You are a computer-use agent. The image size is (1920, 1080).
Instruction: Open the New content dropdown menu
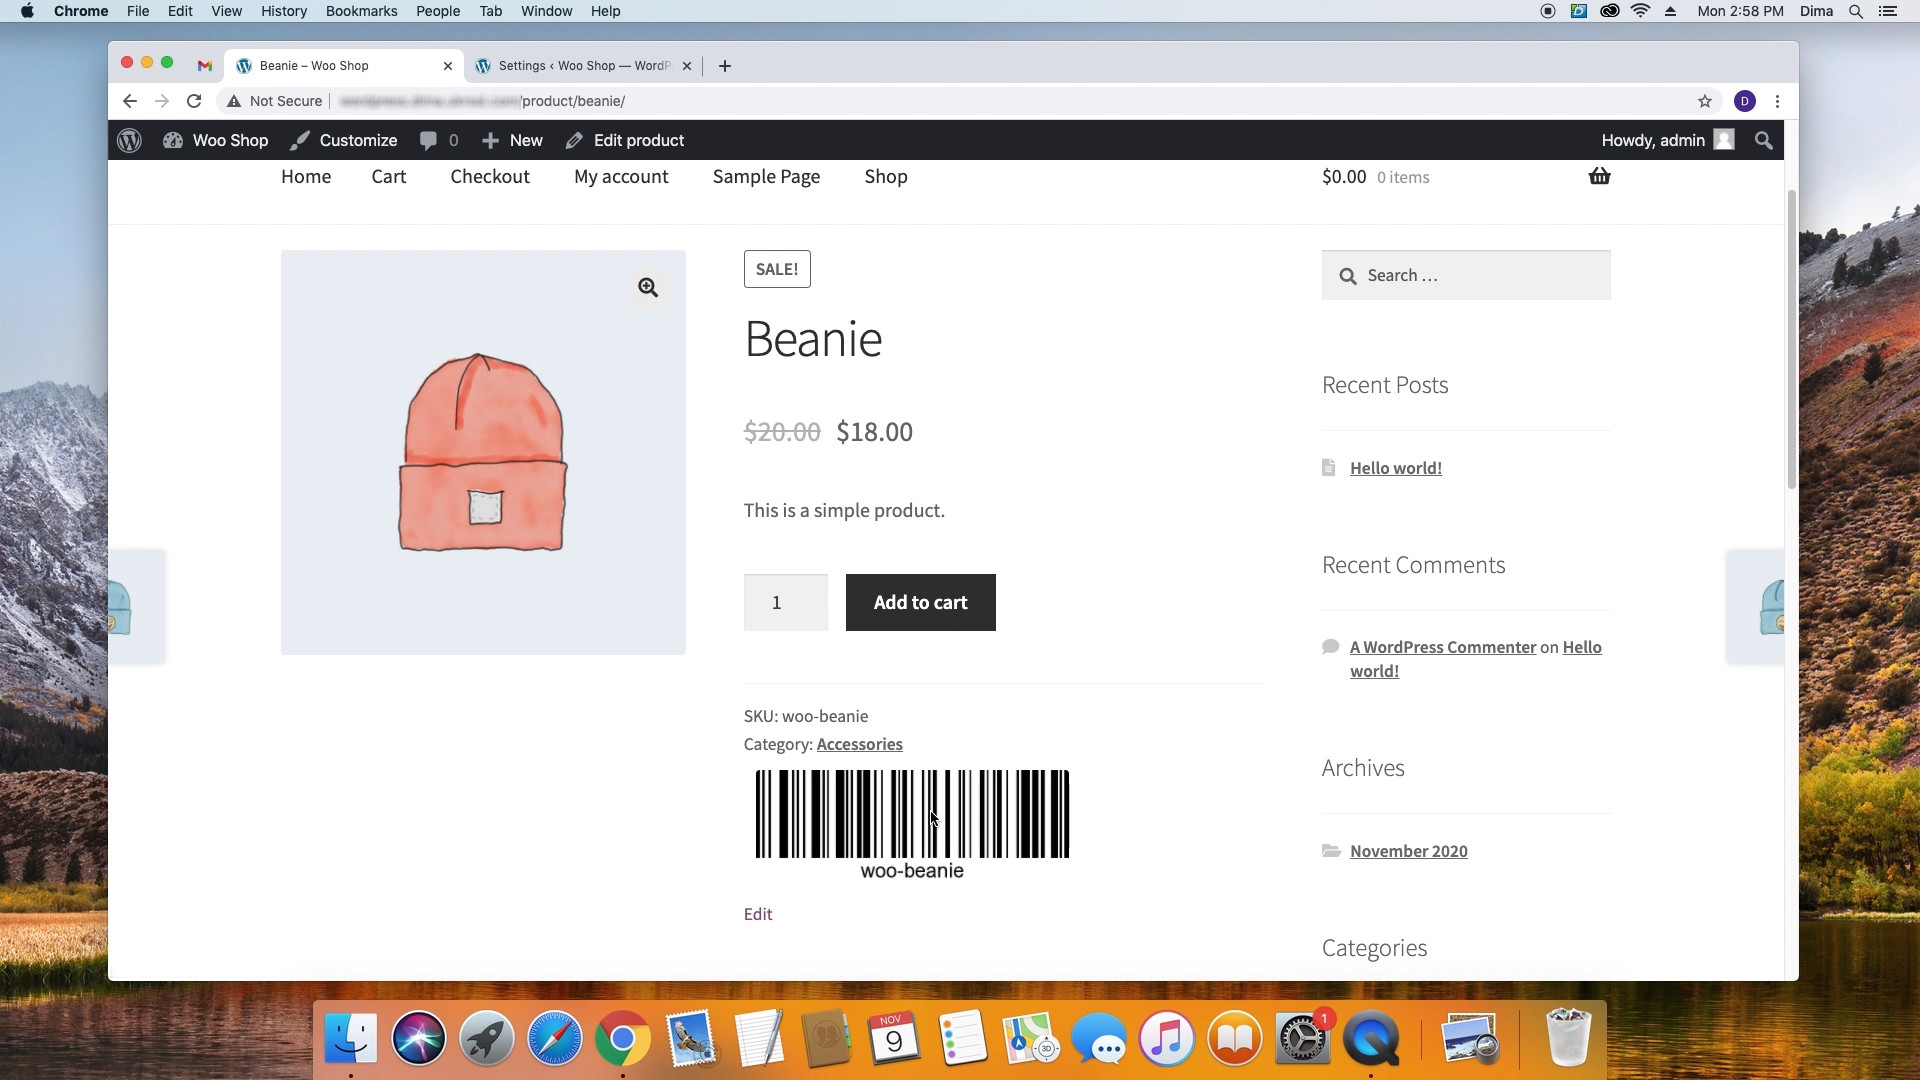point(513,140)
